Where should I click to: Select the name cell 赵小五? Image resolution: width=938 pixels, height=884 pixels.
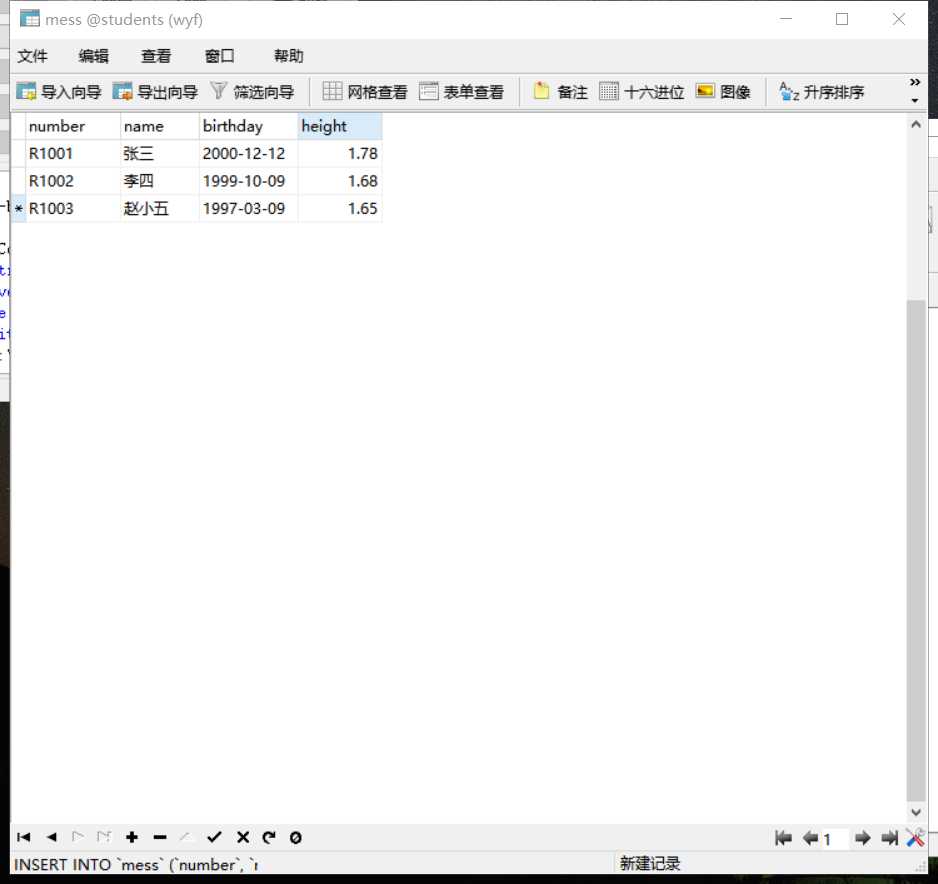(160, 209)
